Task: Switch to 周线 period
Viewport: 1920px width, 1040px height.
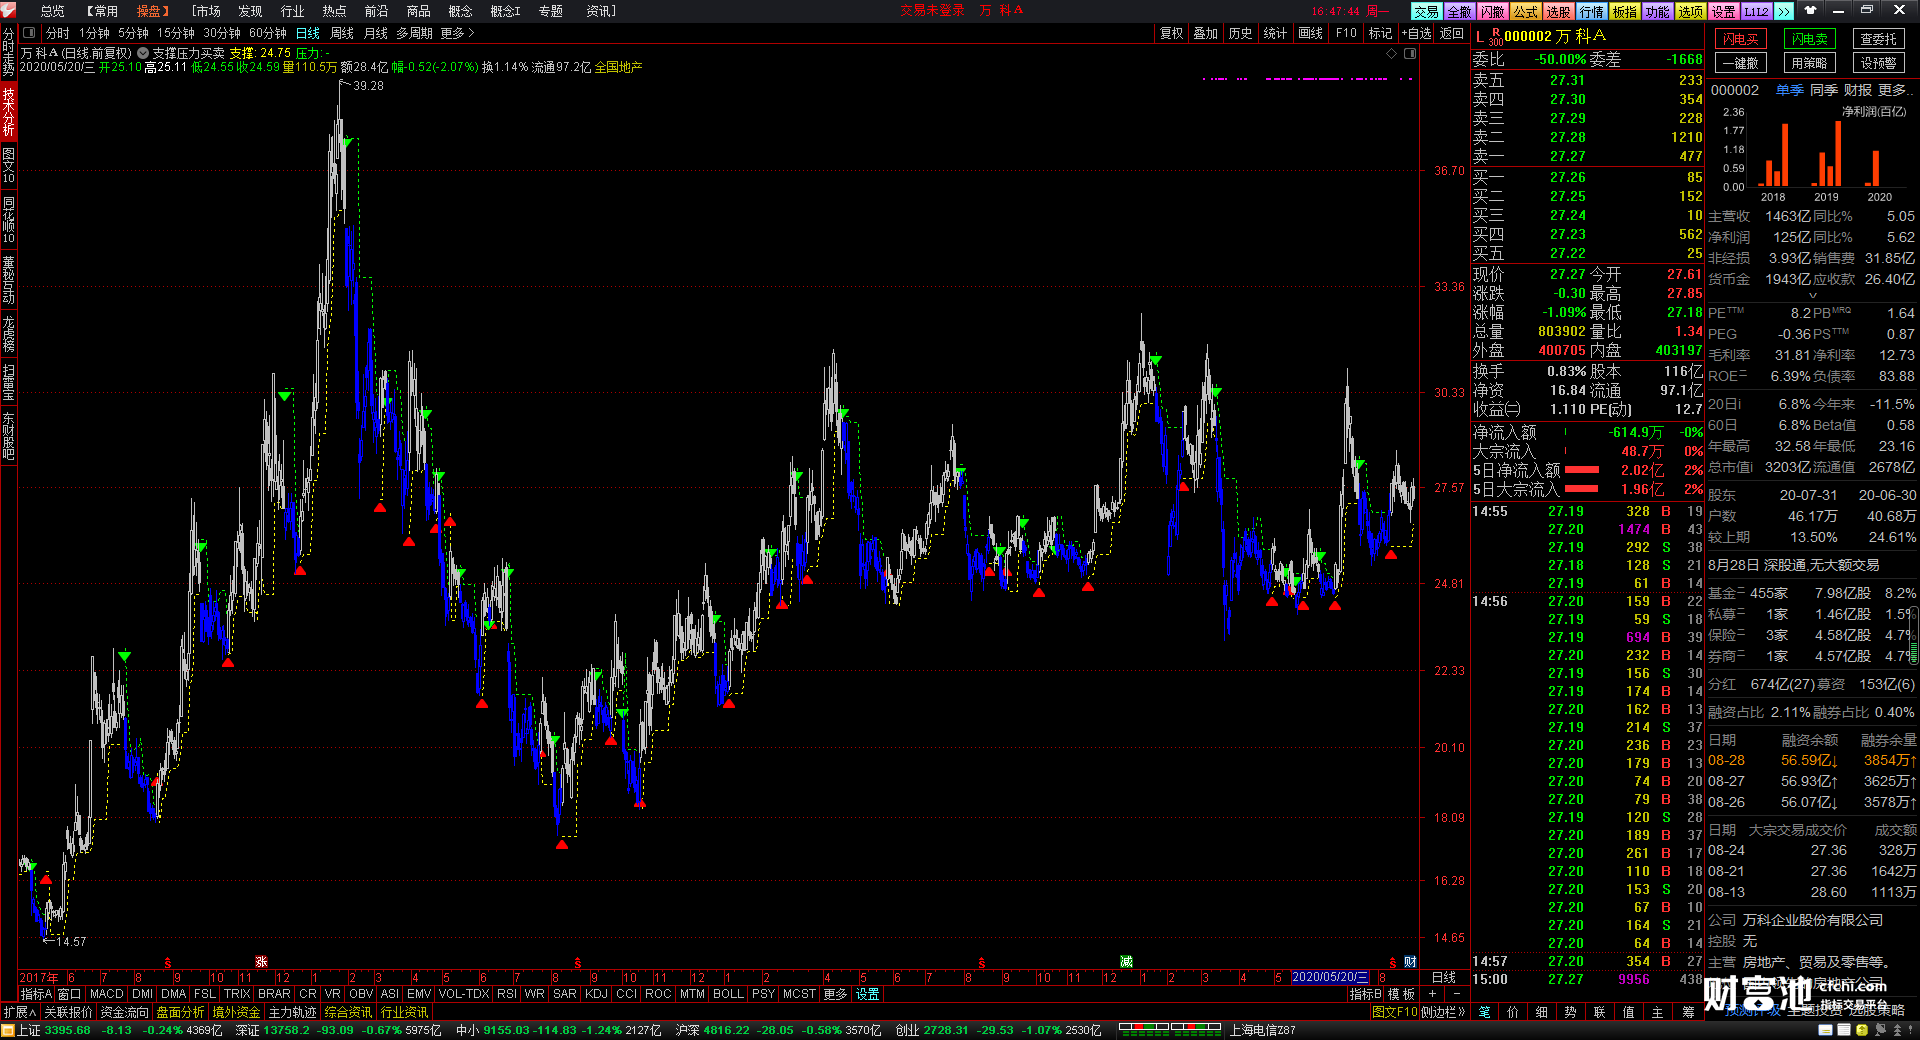Action: (342, 33)
